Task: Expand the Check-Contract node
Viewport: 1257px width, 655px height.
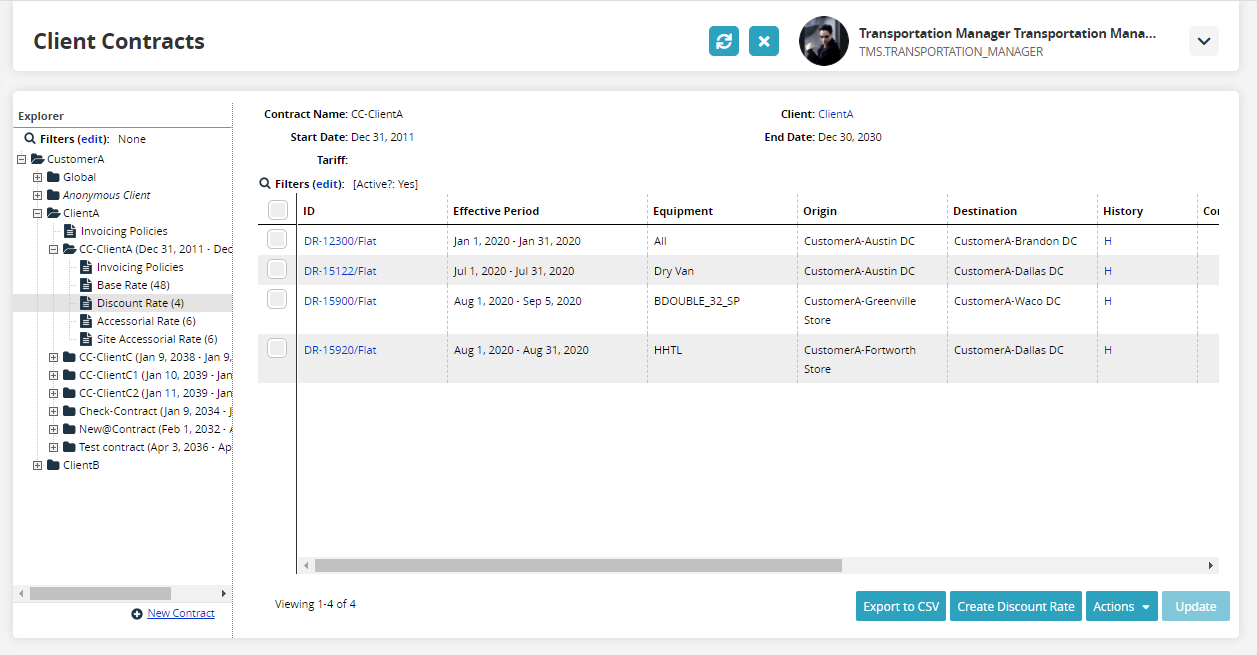Action: click(x=54, y=411)
